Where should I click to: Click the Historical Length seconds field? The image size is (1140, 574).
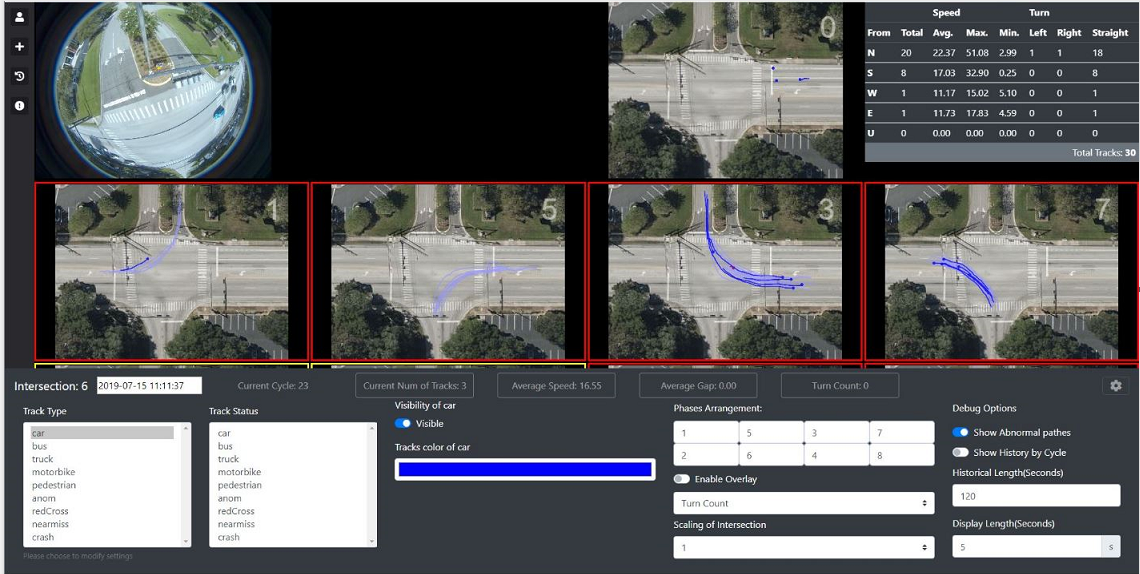click(x=1035, y=496)
